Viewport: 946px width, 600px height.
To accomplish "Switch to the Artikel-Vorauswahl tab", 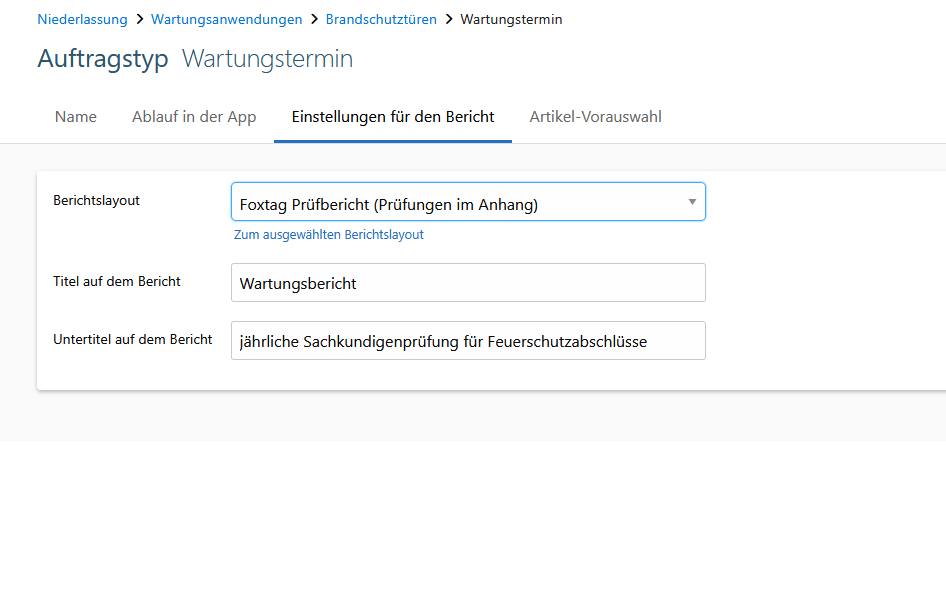I will (595, 117).
